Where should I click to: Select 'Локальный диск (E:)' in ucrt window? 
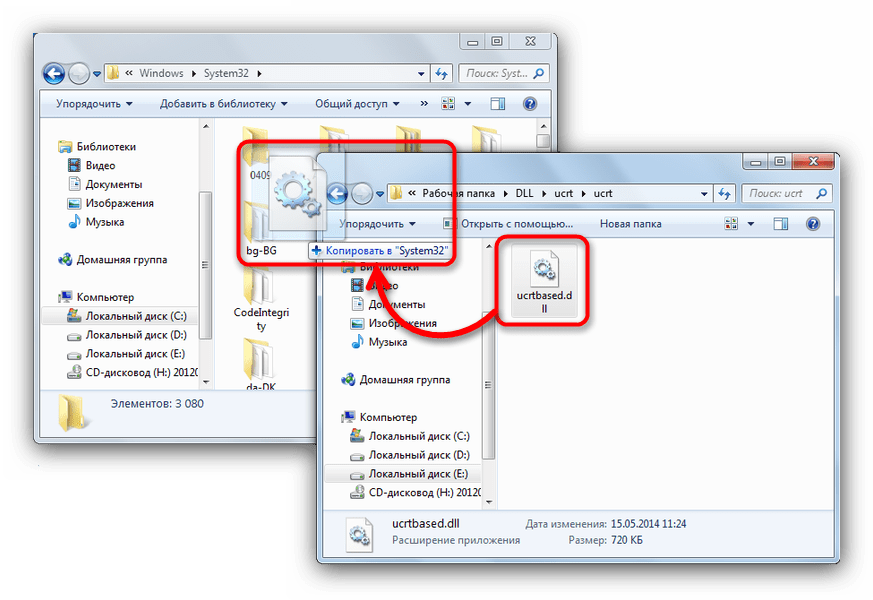click(409, 474)
